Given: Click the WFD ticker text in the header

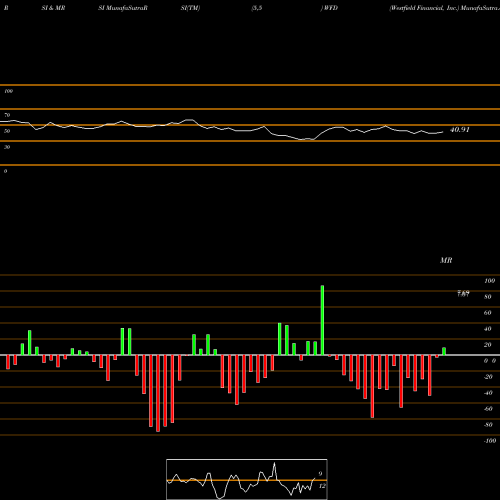Looking at the screenshot, I should point(331,8).
